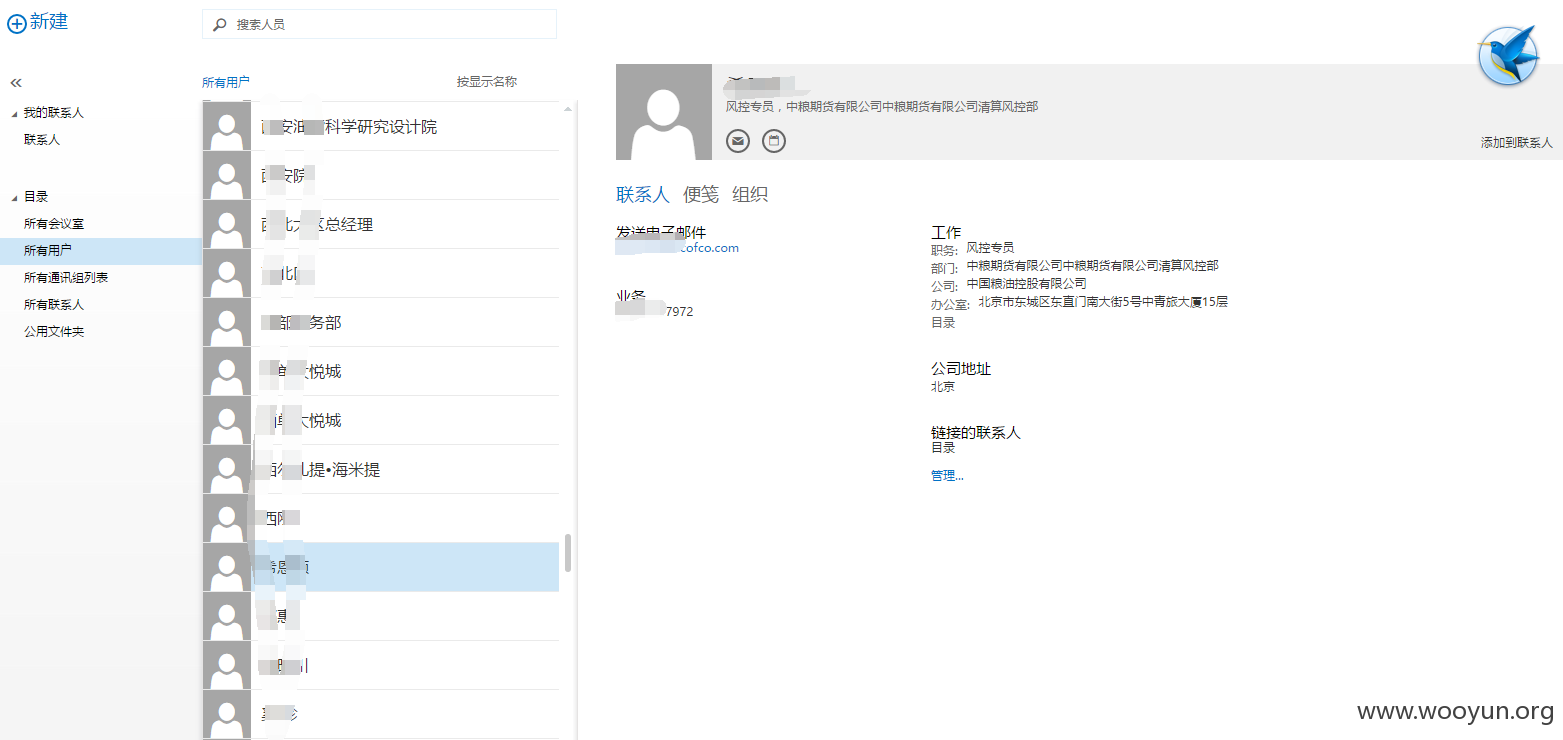Collapse the 我的联系人 tree group
Viewport: 1563px width, 740px height.
(x=14, y=114)
